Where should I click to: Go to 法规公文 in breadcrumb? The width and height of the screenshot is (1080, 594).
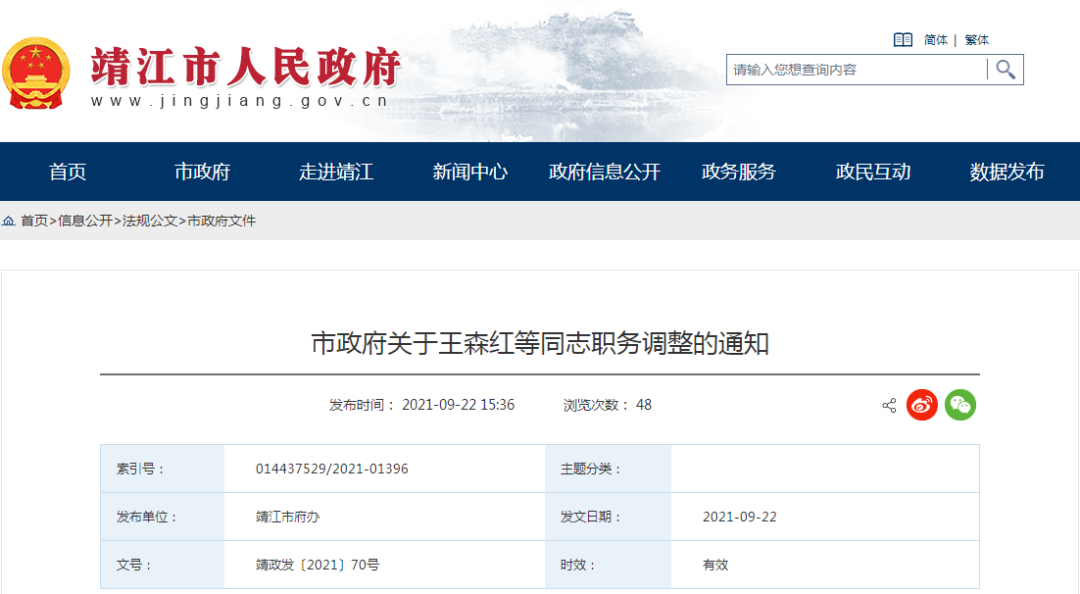(x=150, y=221)
